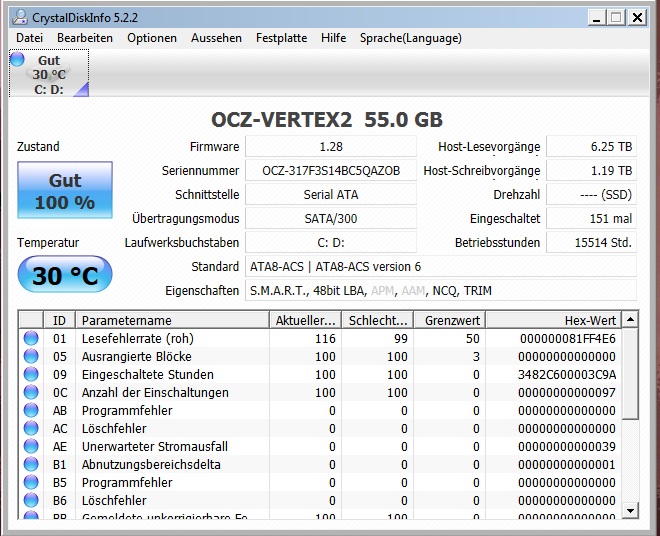Click the Eingeschaltet 151 mal value

[591, 219]
